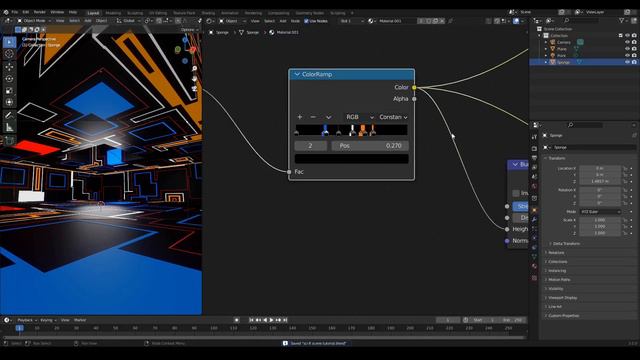The image size is (640, 360).
Task: Click the outliner filter funnel icon
Action: point(621,20)
